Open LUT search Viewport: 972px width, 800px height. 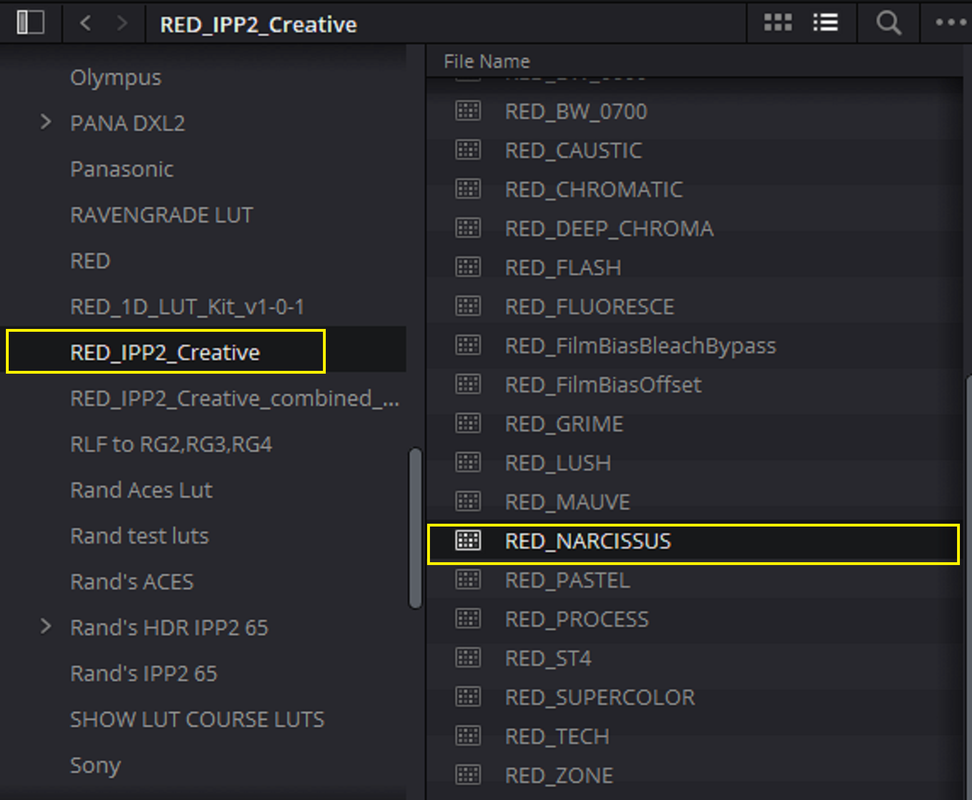(x=888, y=23)
